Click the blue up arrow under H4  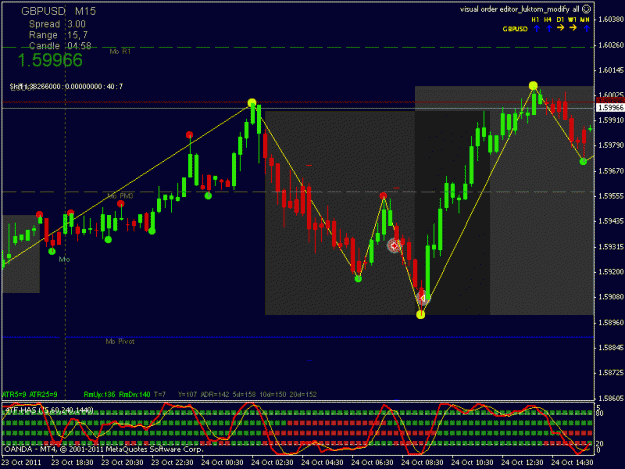tap(549, 28)
